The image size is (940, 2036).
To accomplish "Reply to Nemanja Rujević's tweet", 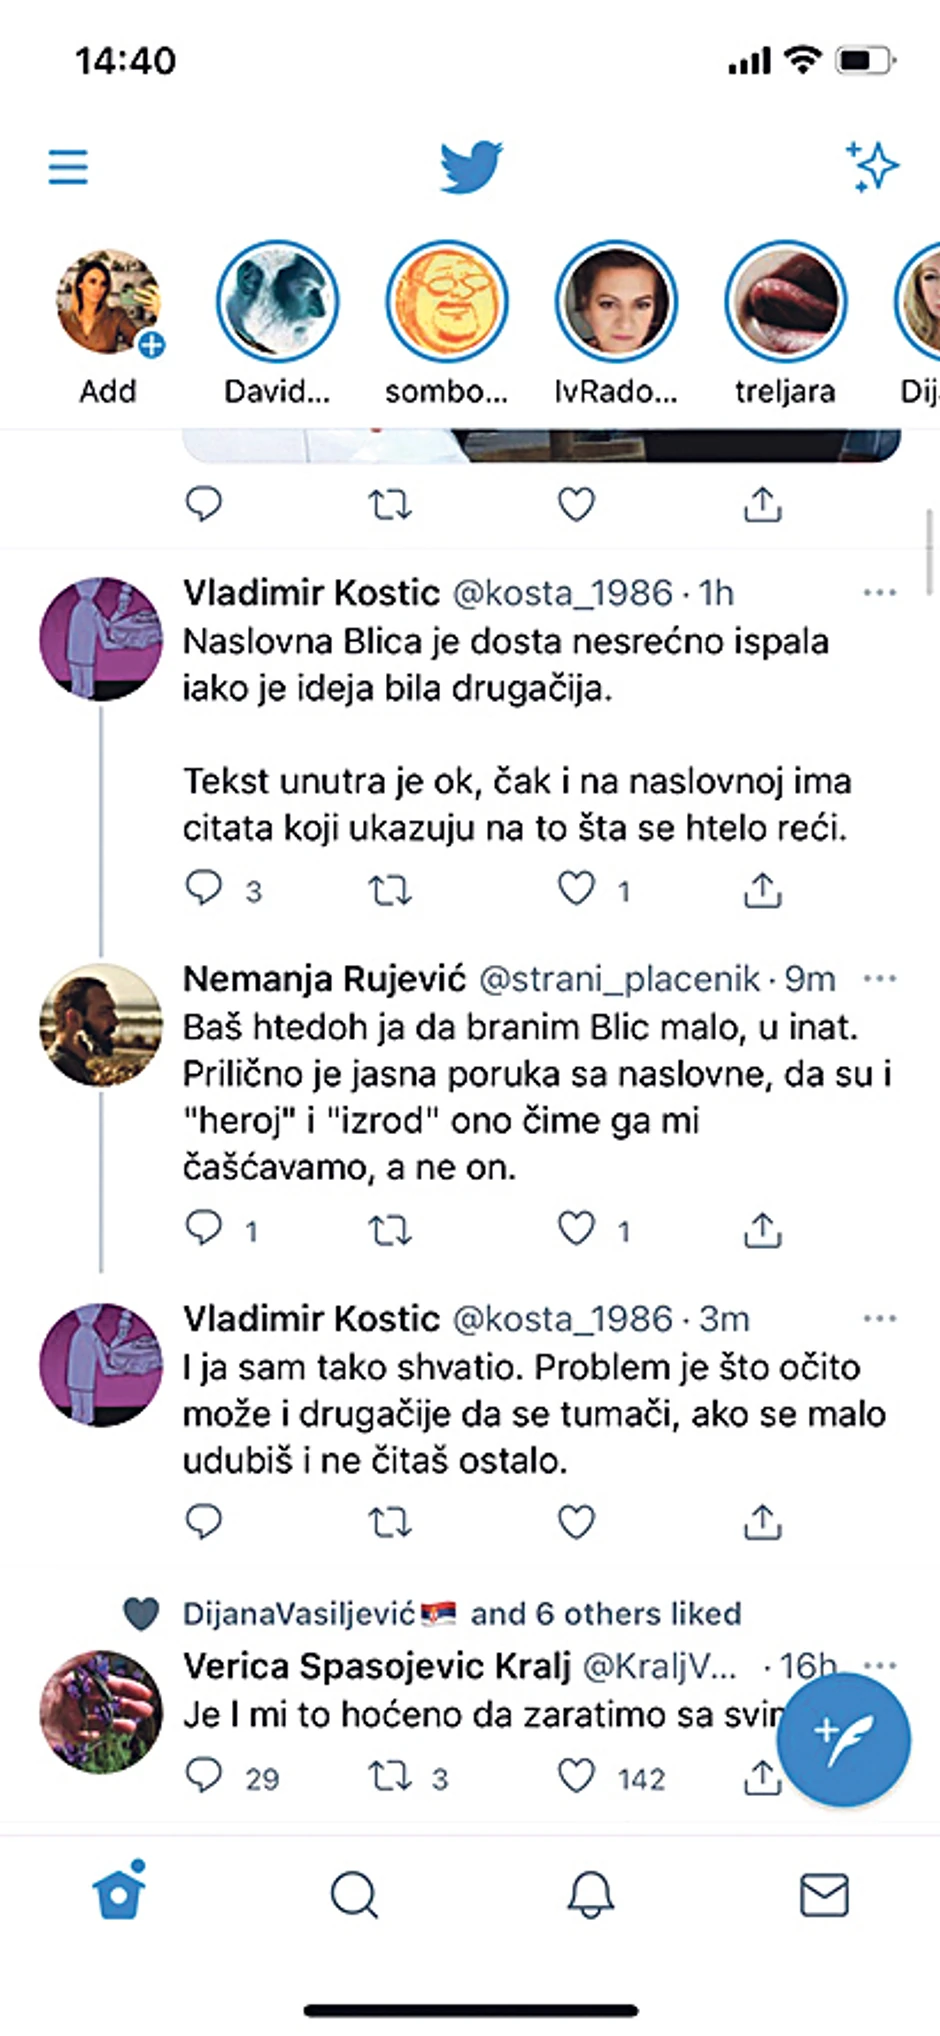I will click(x=204, y=1228).
